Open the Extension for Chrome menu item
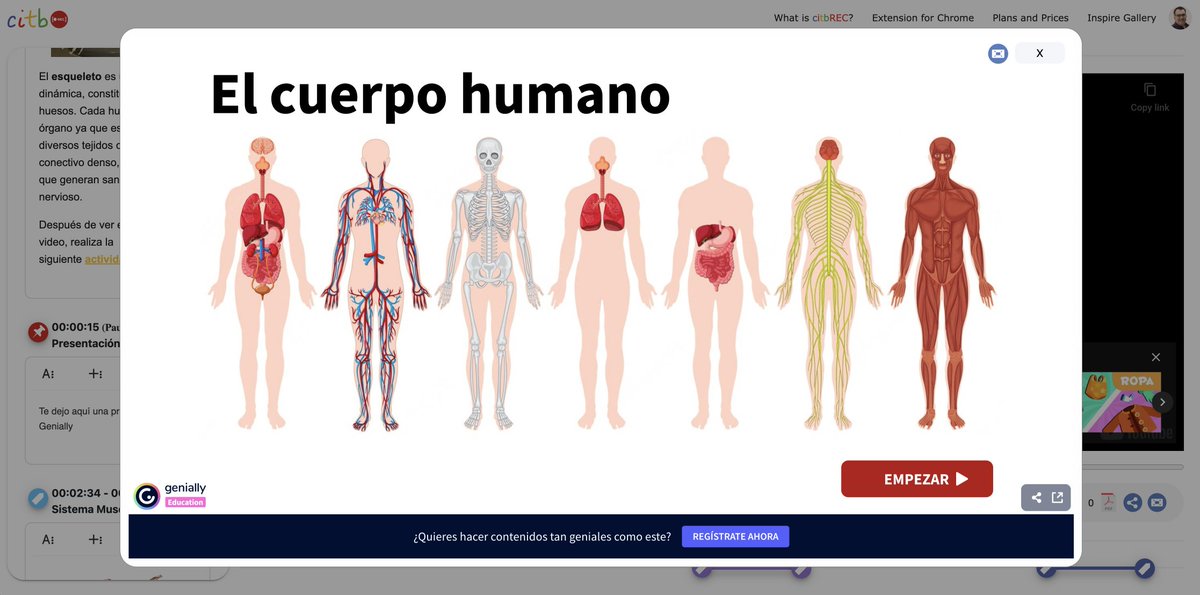This screenshot has width=1200, height=595. [923, 18]
